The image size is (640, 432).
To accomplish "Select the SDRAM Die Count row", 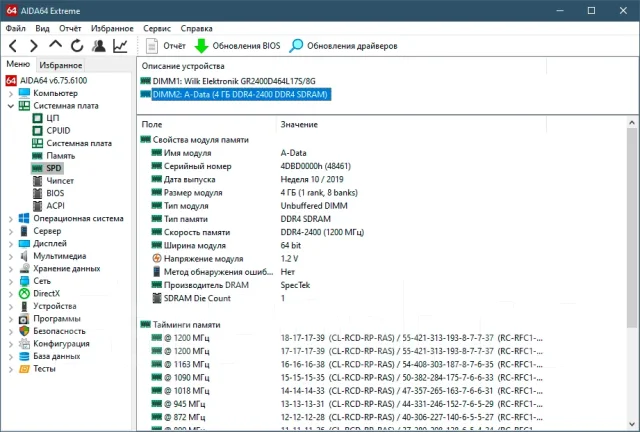I will tap(342, 298).
